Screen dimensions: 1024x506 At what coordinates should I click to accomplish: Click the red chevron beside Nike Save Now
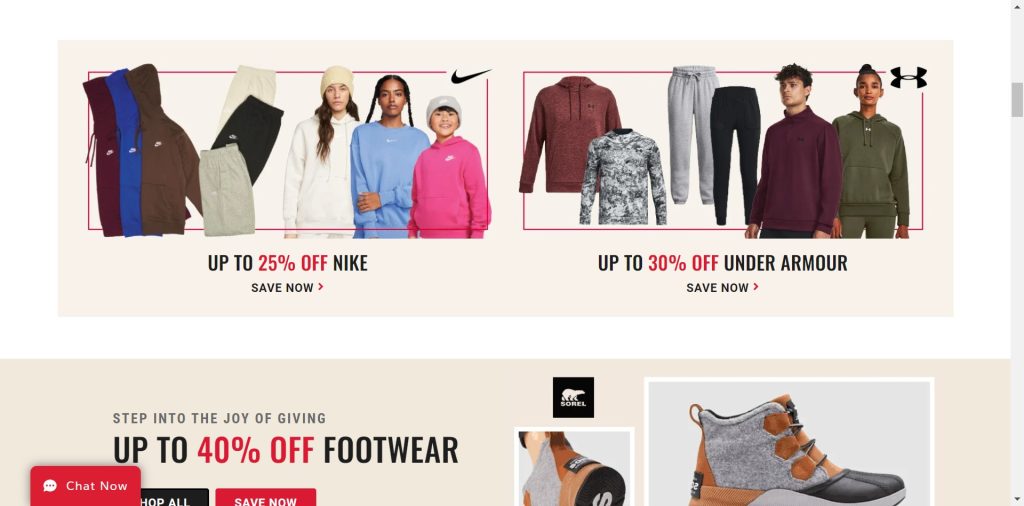pyautogui.click(x=321, y=287)
